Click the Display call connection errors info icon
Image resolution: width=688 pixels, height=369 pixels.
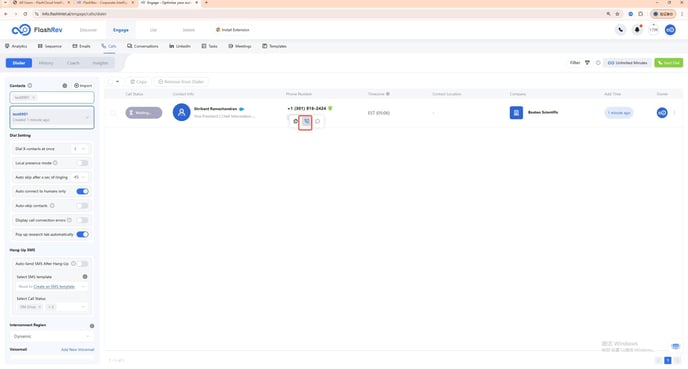coord(69,220)
